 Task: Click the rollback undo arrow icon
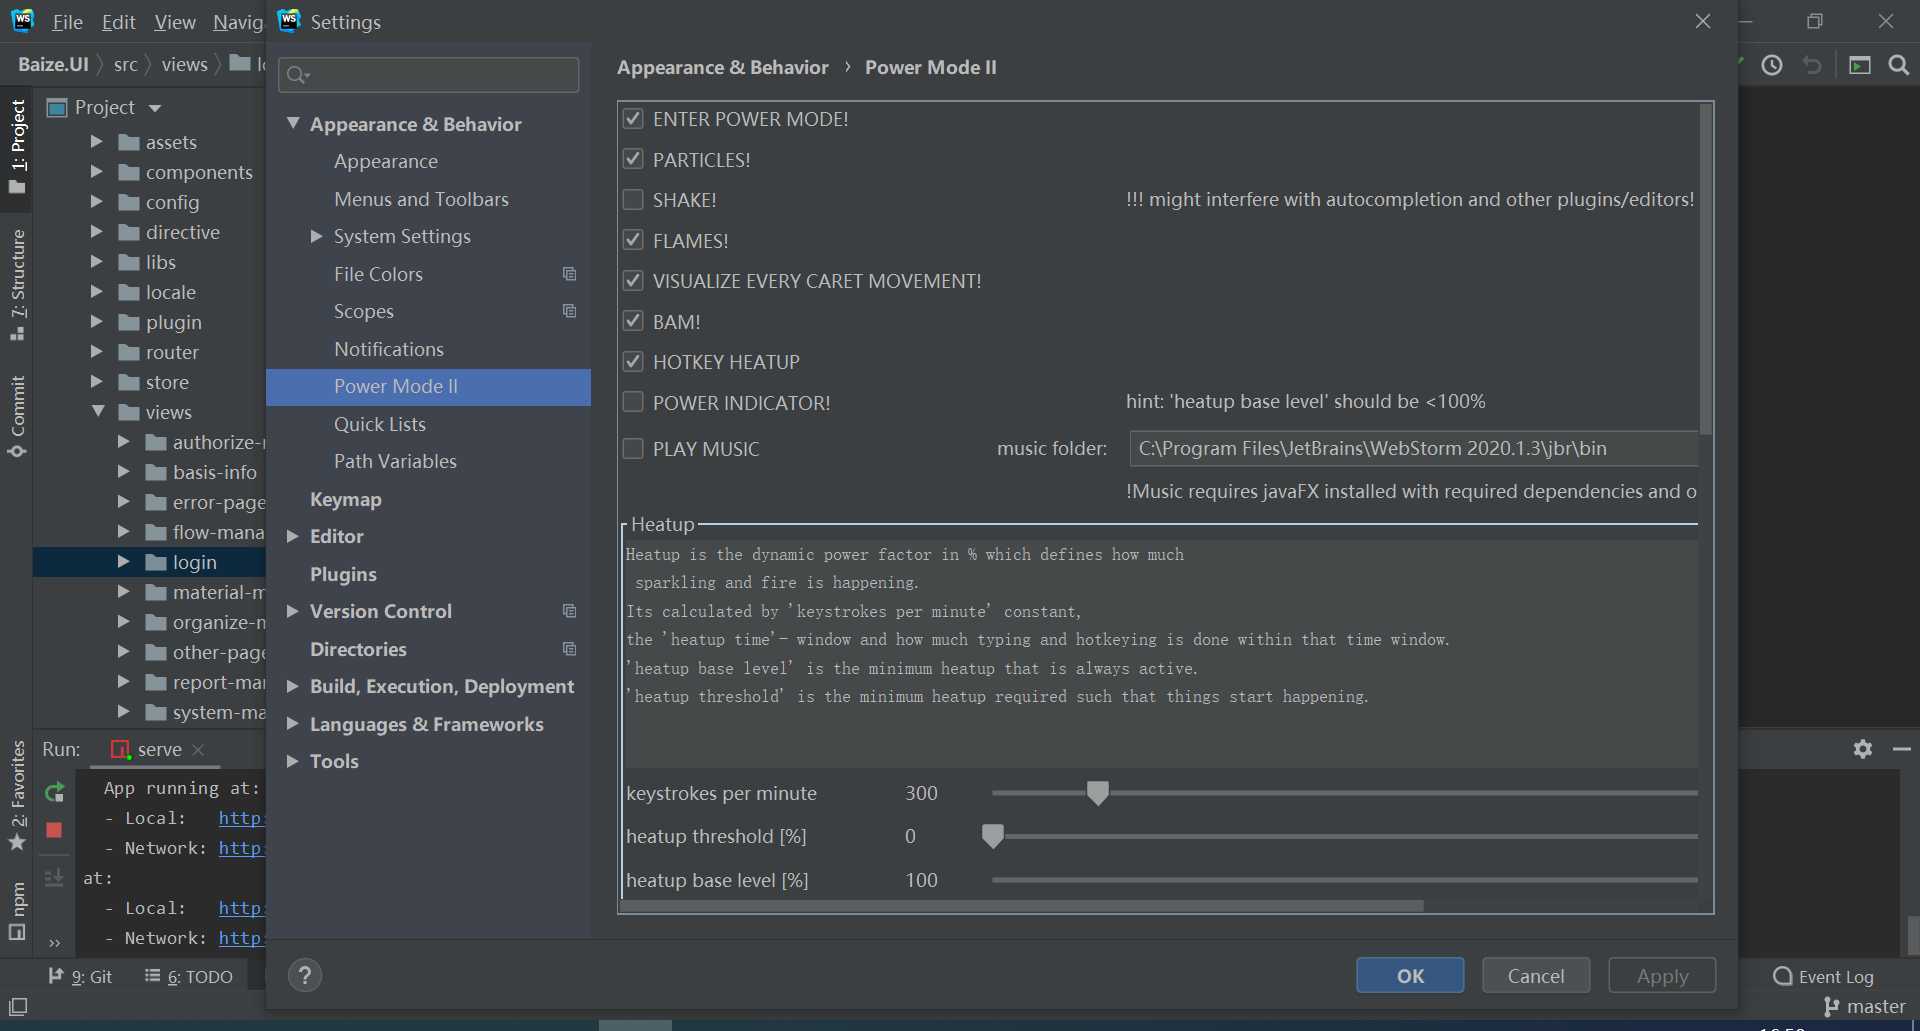tap(1812, 65)
